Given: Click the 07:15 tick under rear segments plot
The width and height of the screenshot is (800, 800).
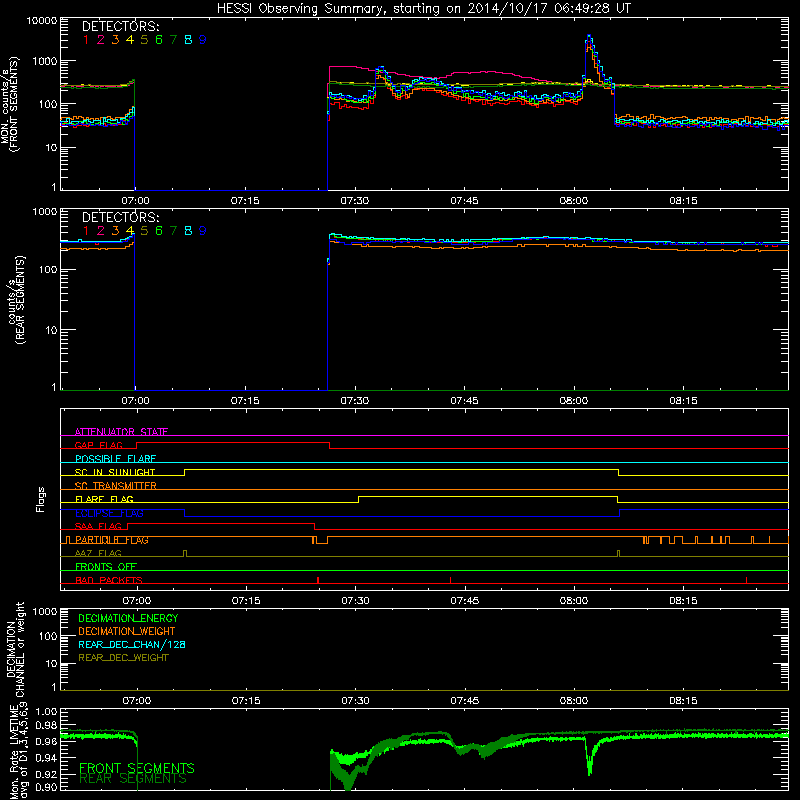Looking at the screenshot, I should (245, 401).
